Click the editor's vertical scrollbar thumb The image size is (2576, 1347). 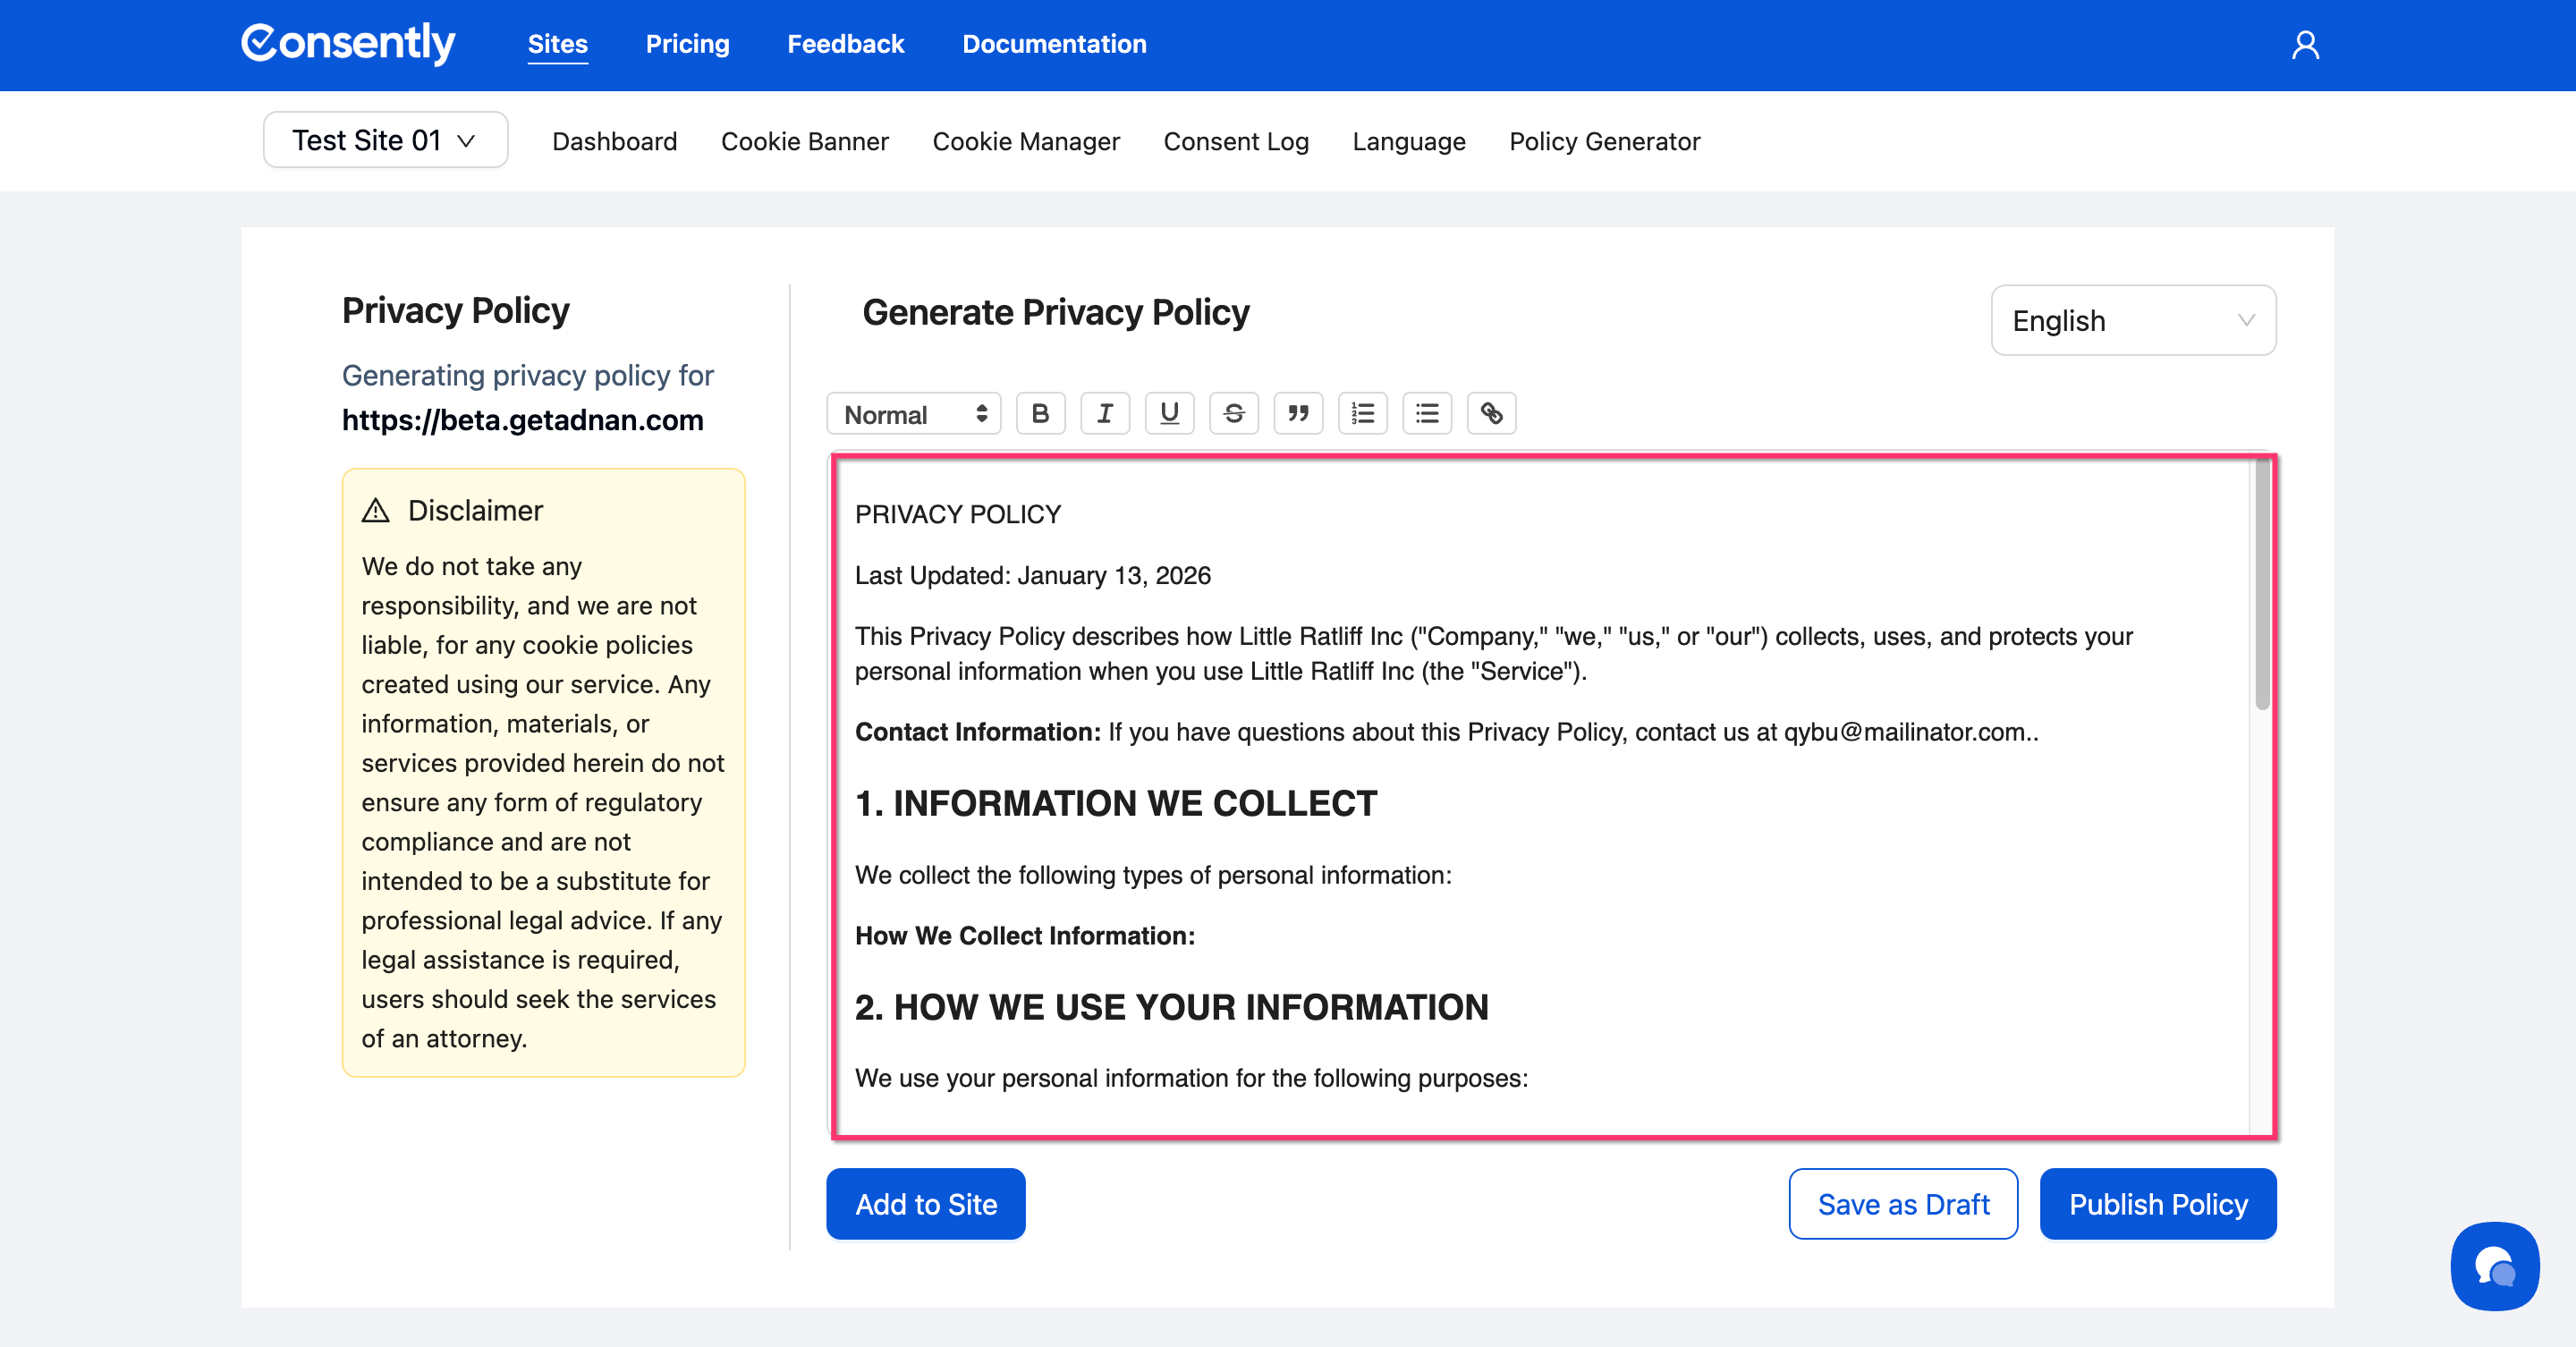2262,585
